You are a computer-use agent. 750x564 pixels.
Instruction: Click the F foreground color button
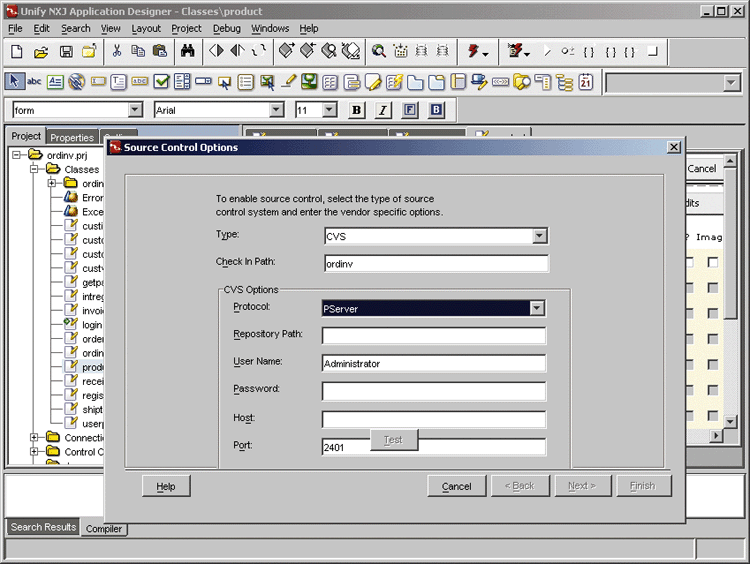409,110
